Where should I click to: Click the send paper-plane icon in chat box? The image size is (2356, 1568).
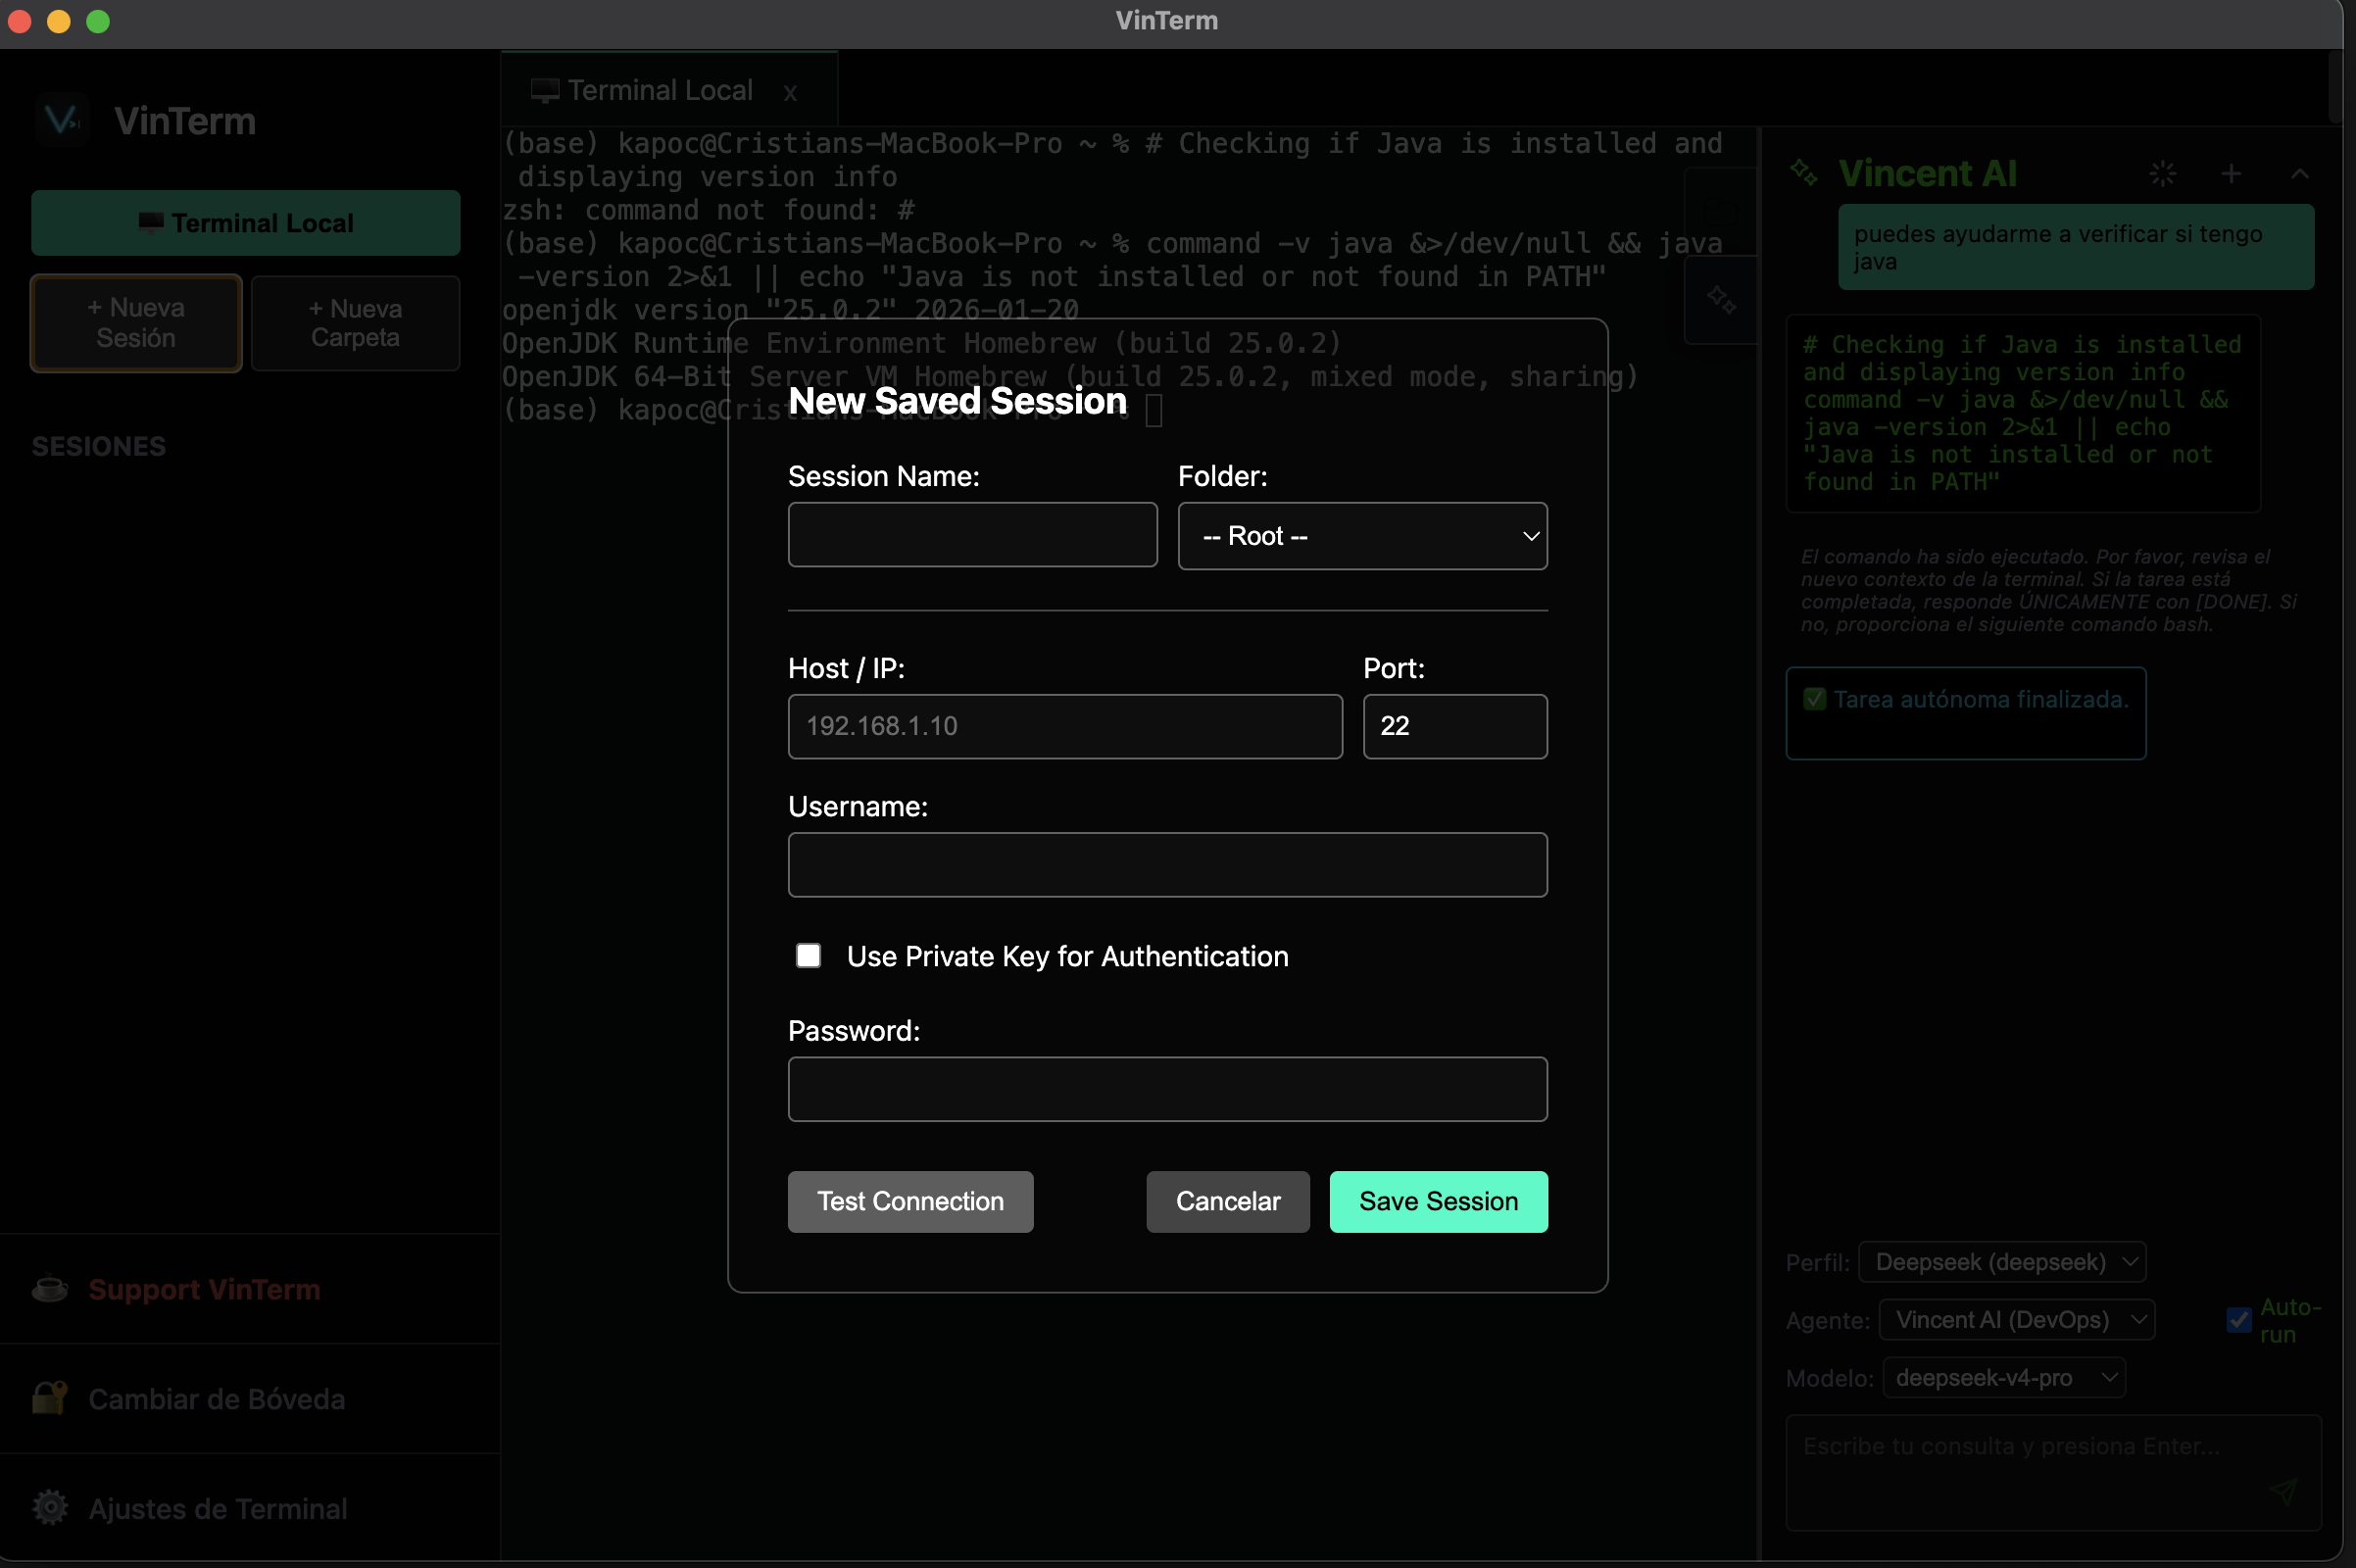2283,1491
